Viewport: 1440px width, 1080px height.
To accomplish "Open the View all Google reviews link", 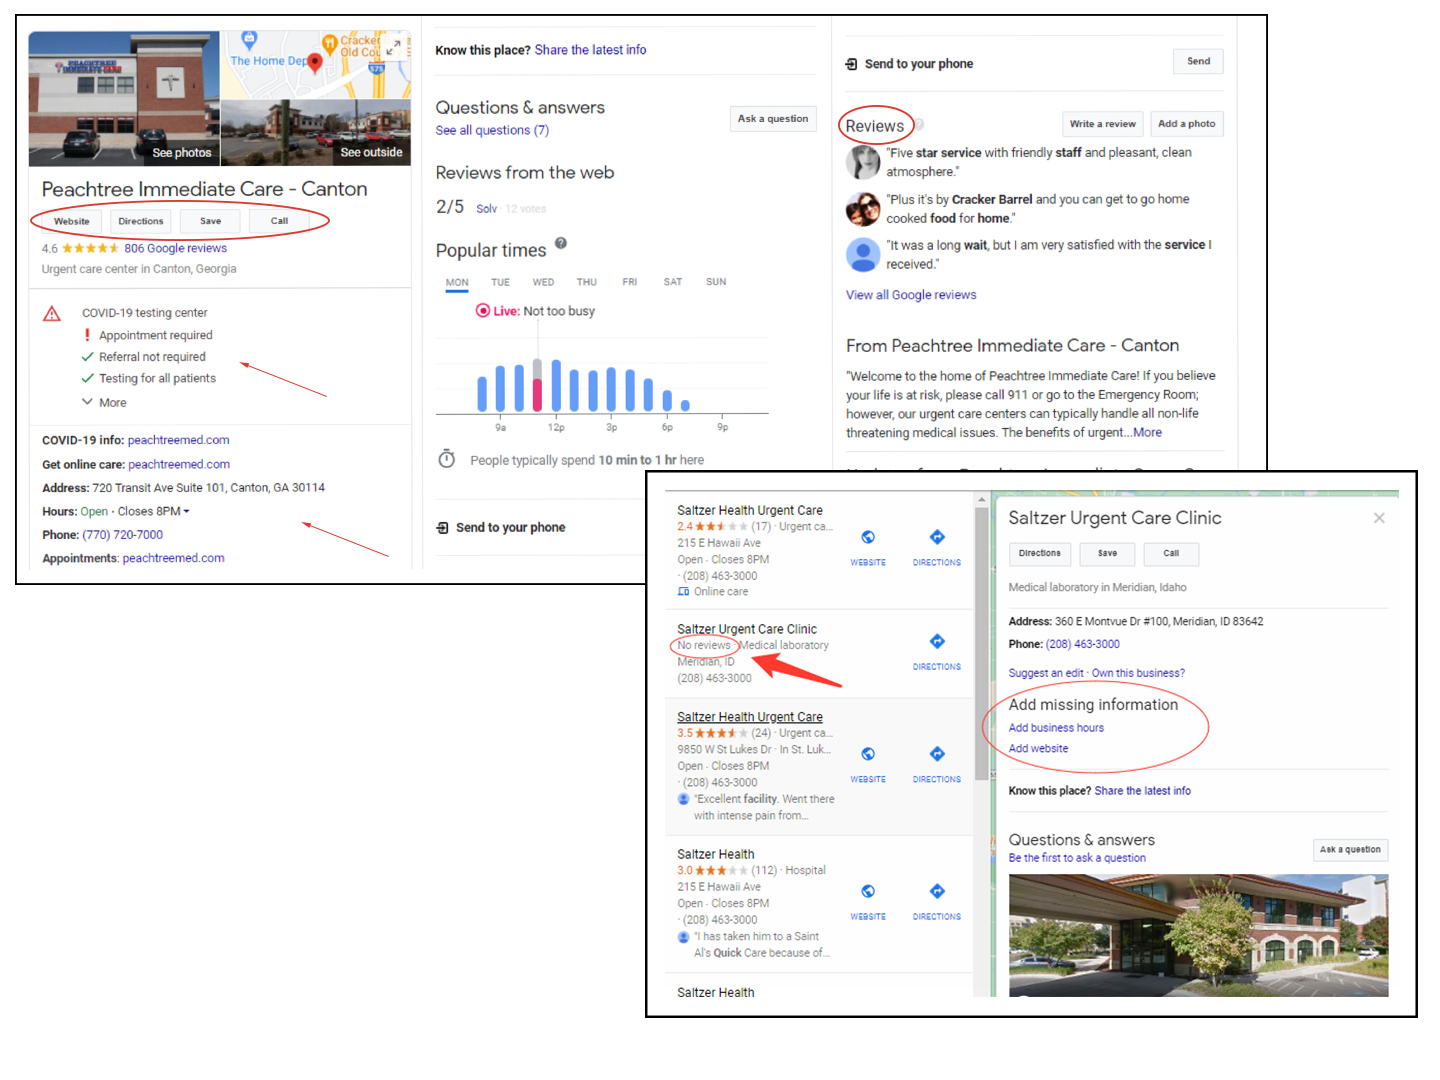I will point(910,295).
